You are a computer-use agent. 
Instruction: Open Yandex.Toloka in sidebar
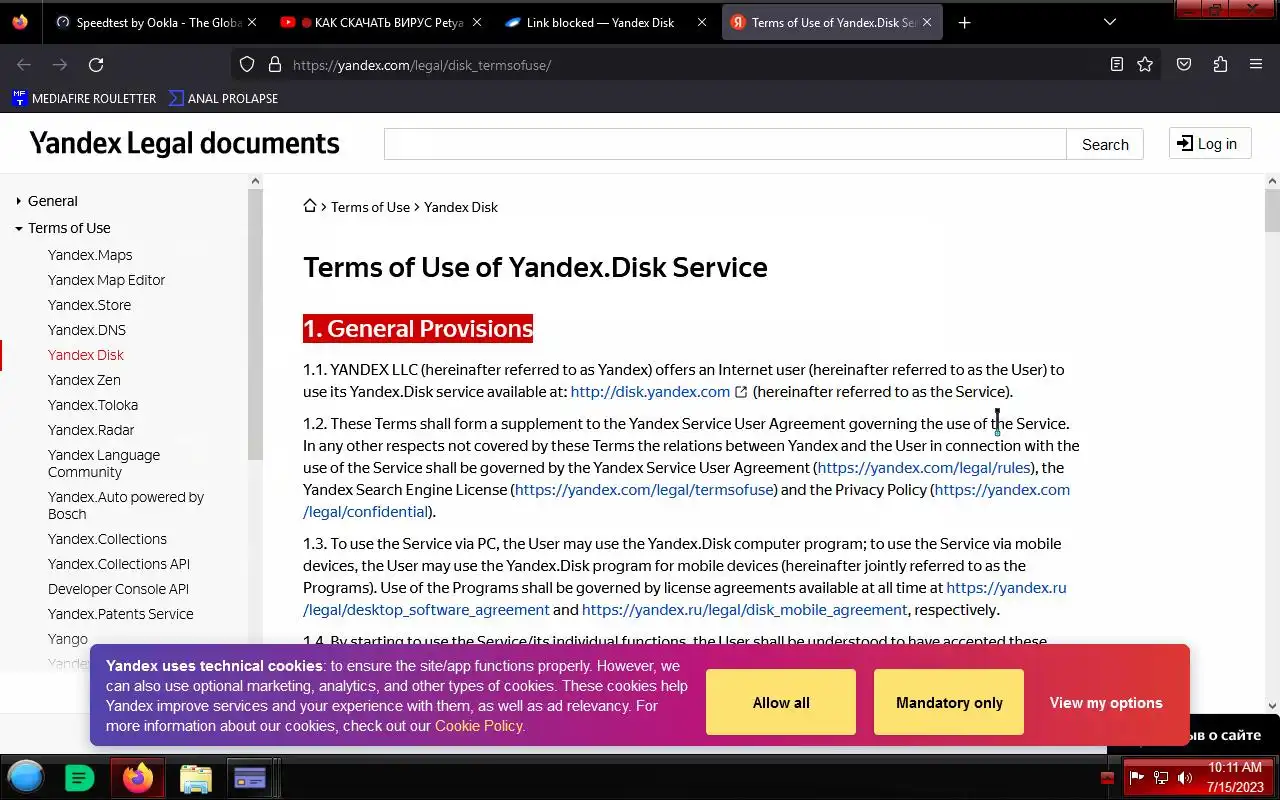pos(93,405)
